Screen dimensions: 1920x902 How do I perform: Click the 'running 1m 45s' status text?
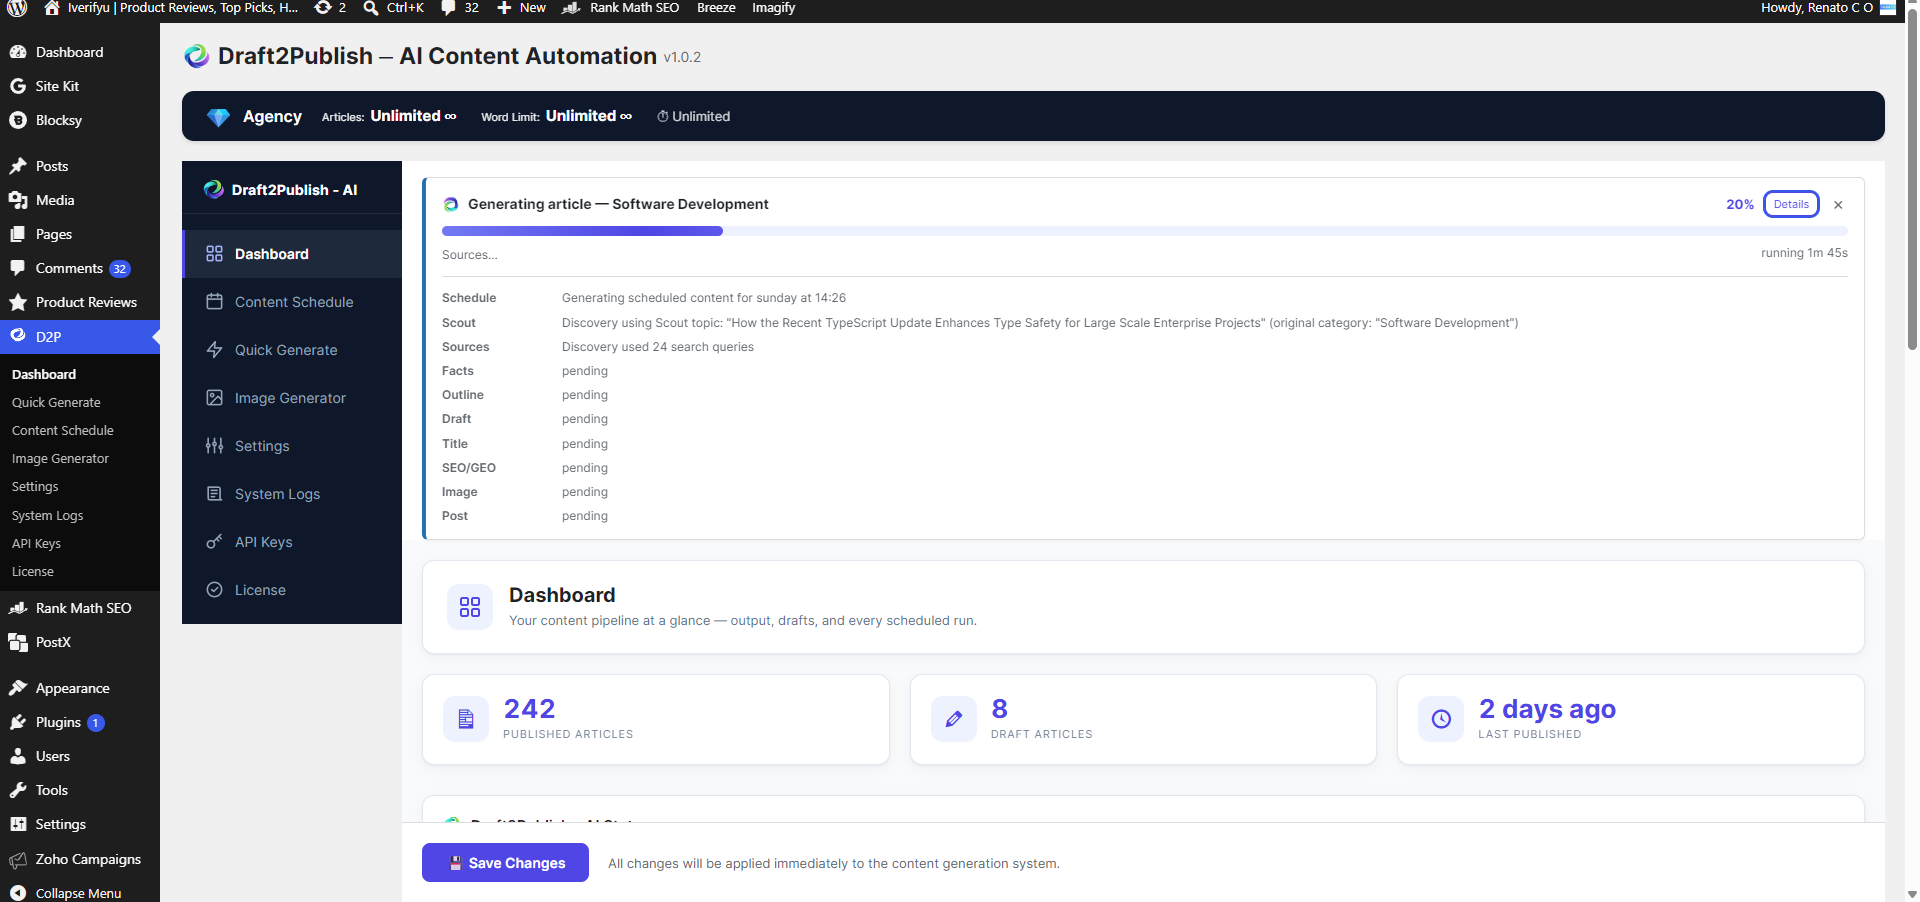pyautogui.click(x=1804, y=253)
